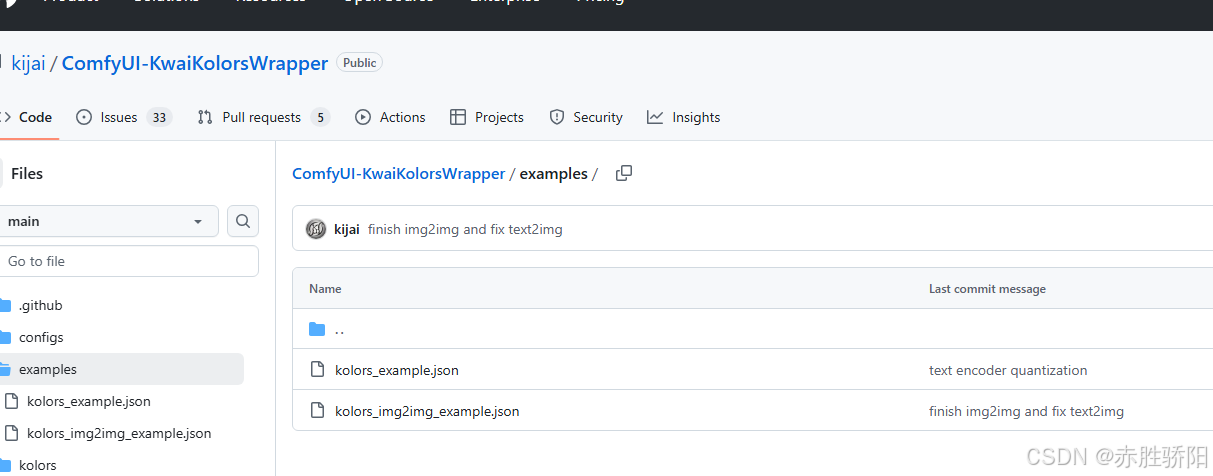Click the Issues circle-dot icon

(x=84, y=117)
